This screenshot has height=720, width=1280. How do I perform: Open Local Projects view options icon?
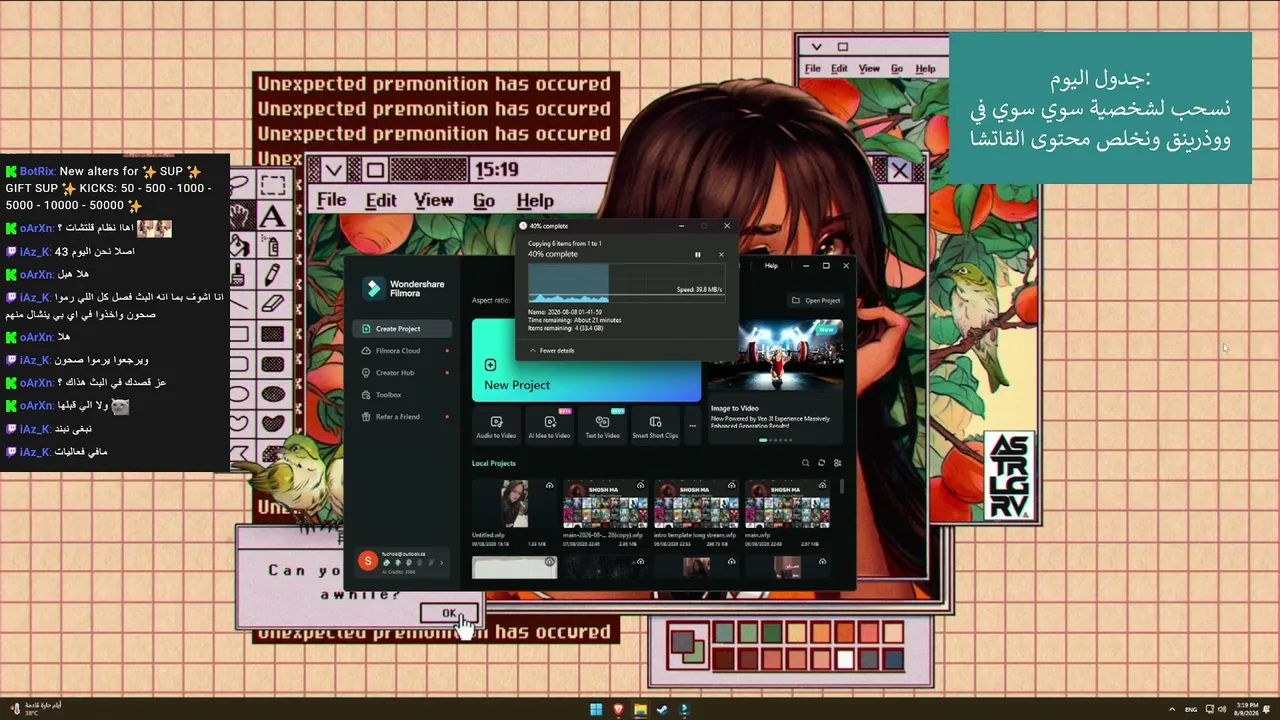coord(838,463)
